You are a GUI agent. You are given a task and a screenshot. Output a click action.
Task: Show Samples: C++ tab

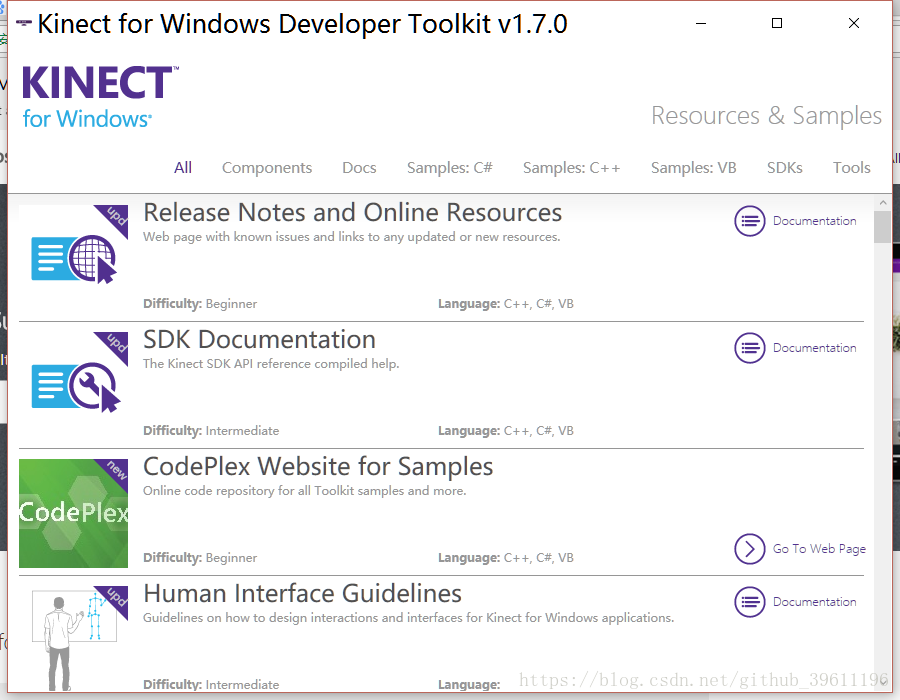click(x=571, y=168)
